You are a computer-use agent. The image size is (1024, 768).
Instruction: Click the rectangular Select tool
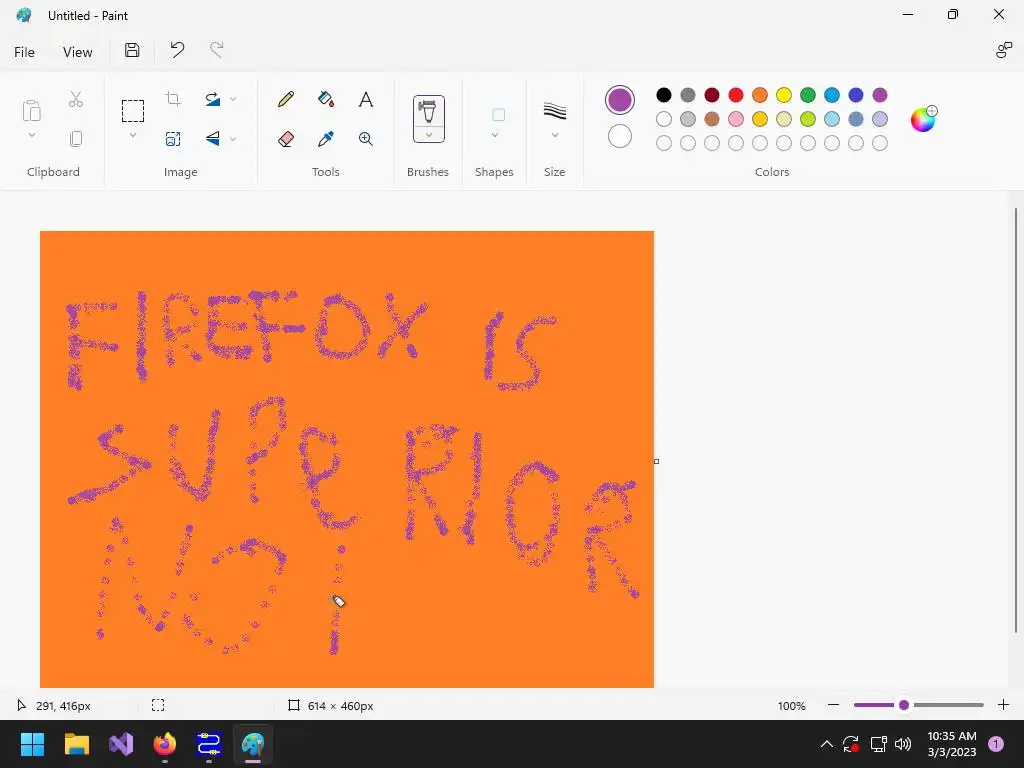tap(133, 111)
